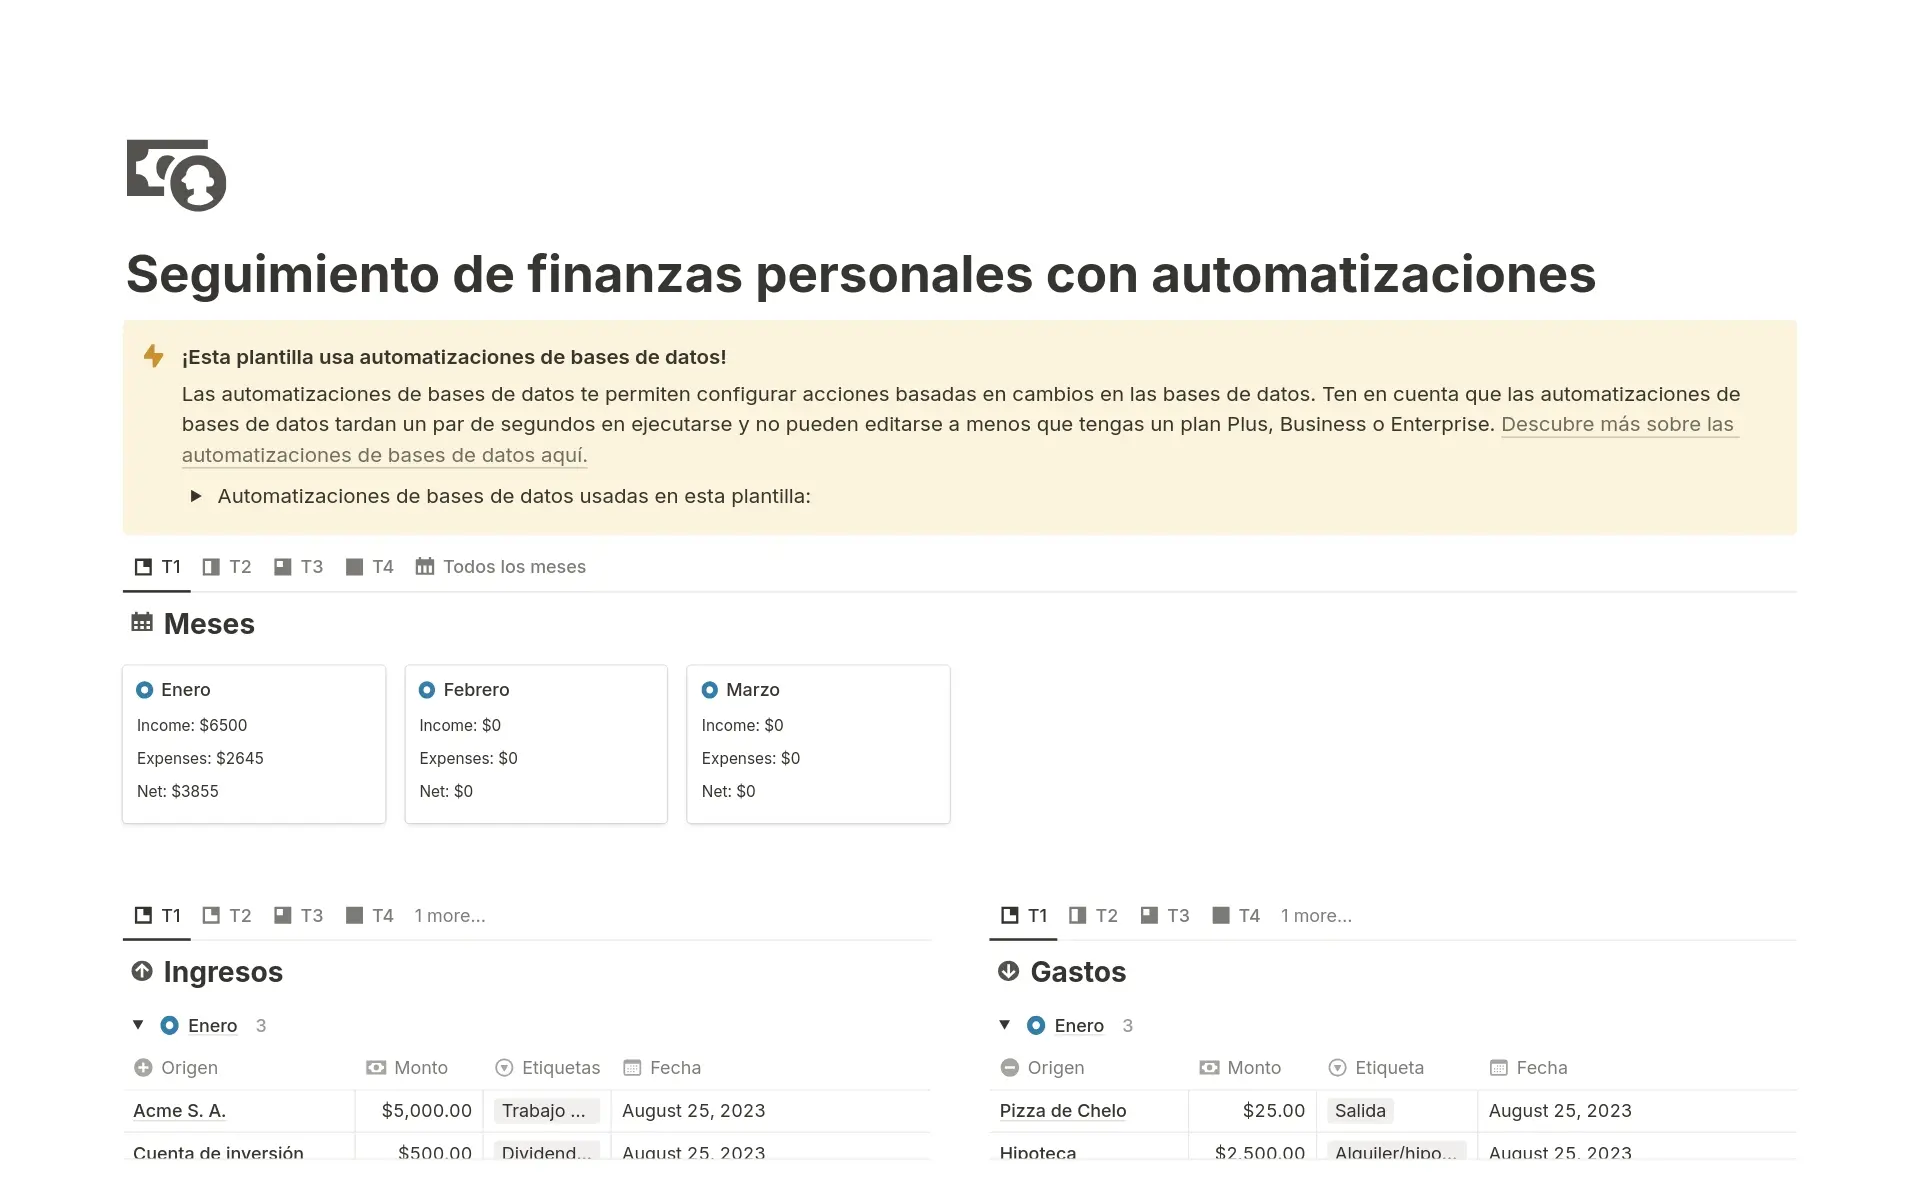Collapse the Enero group under Gastos

[1003, 1025]
